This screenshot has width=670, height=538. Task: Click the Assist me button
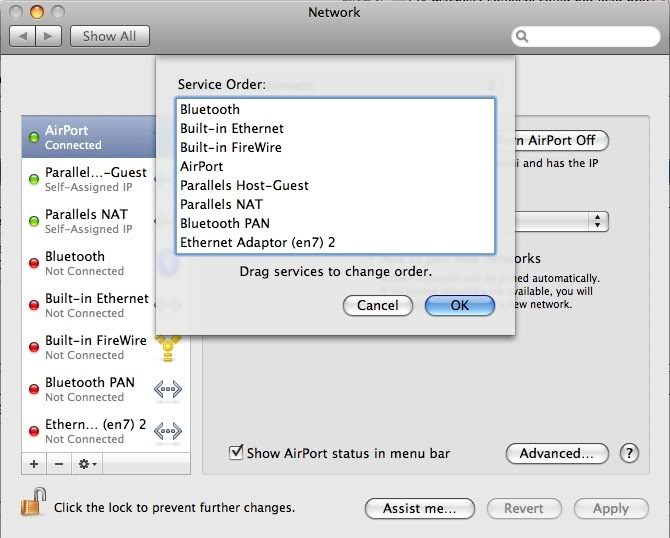(x=420, y=509)
